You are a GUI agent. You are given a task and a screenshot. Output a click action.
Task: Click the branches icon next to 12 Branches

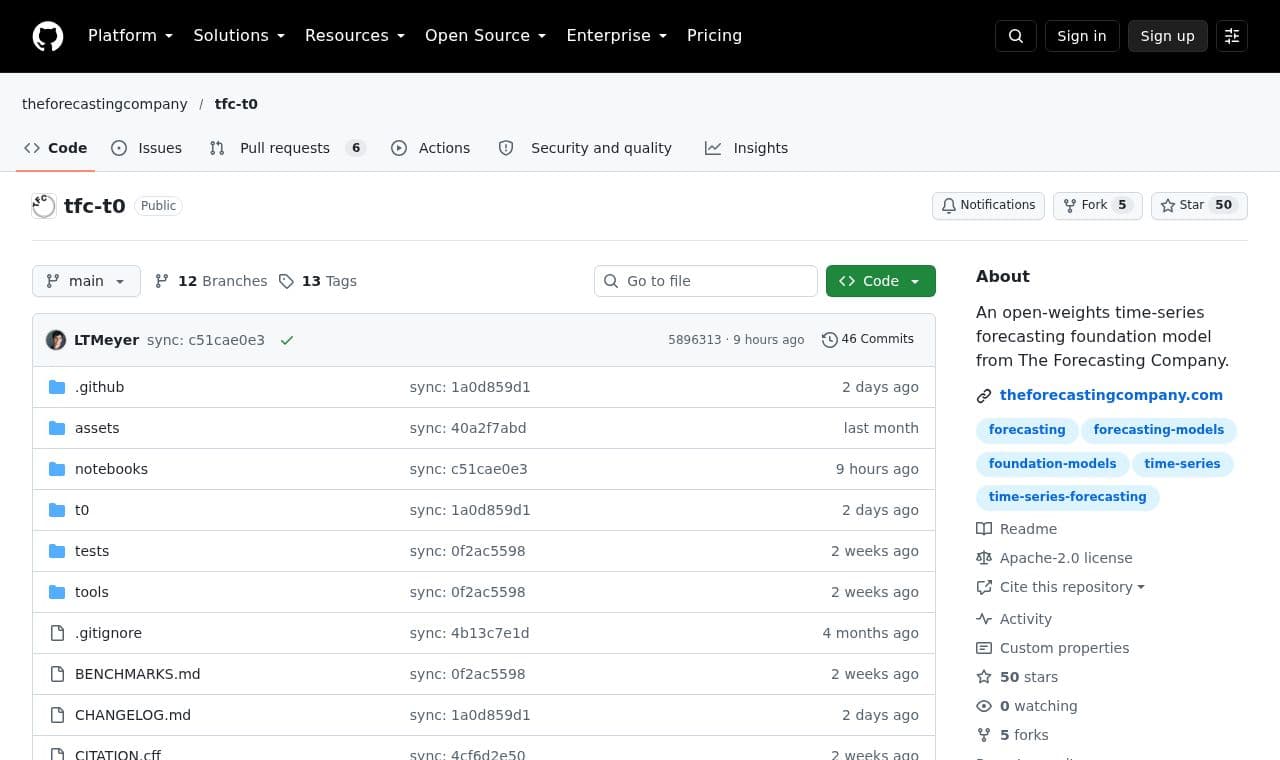coord(162,281)
